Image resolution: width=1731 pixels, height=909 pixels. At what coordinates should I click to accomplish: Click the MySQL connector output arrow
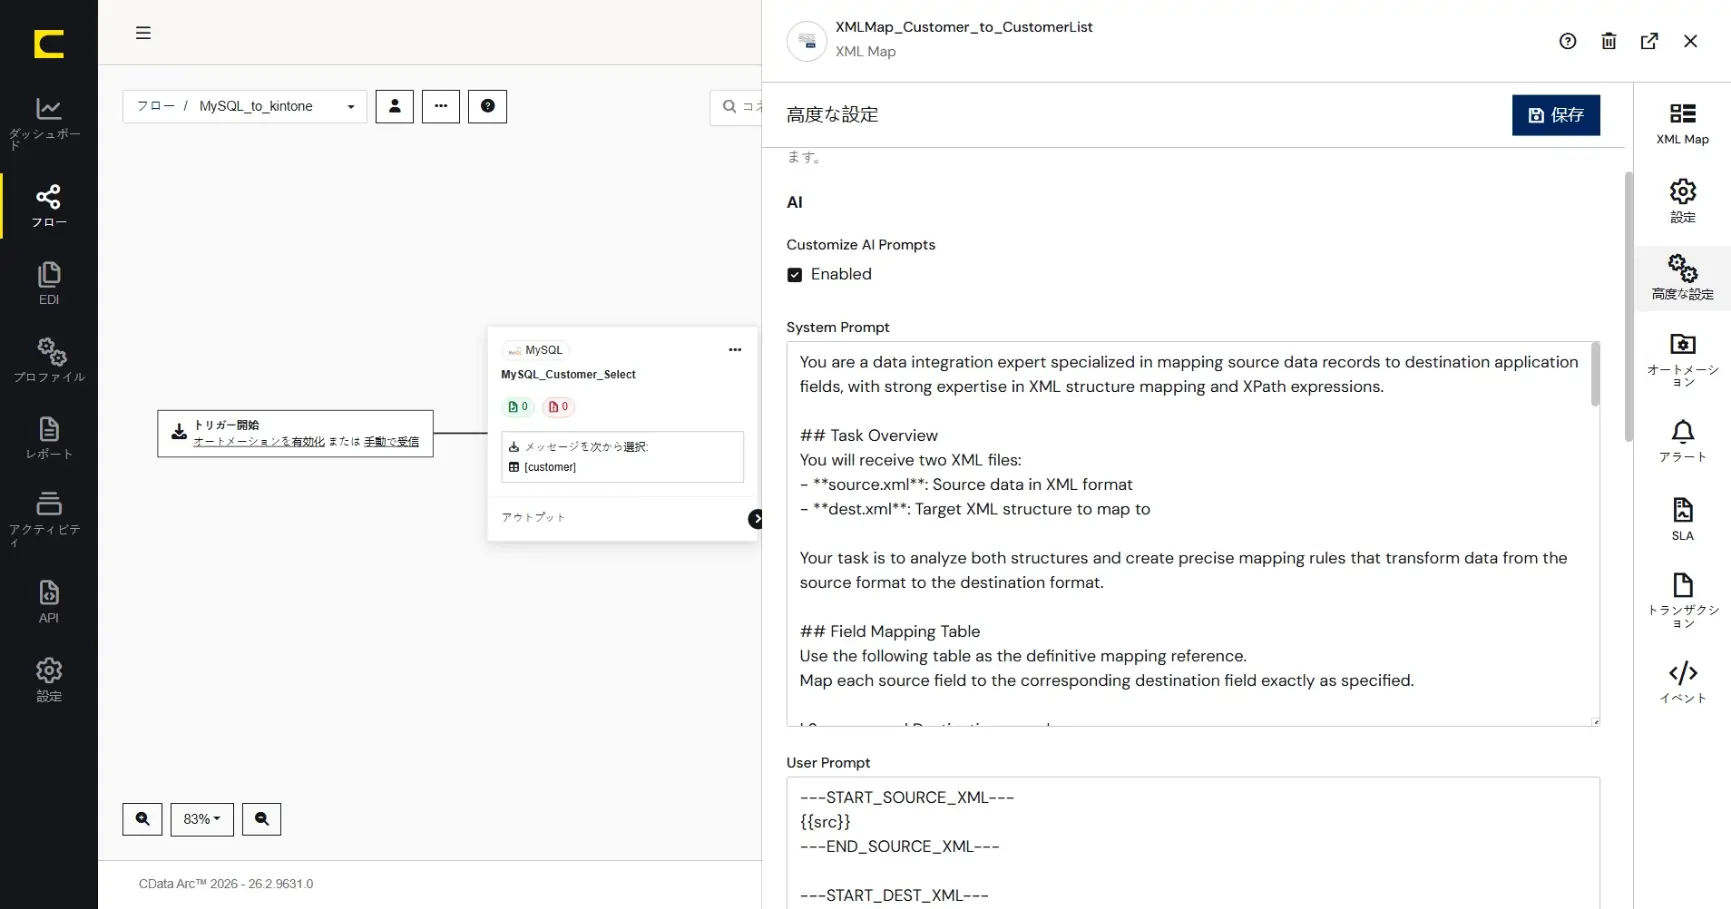click(x=755, y=519)
